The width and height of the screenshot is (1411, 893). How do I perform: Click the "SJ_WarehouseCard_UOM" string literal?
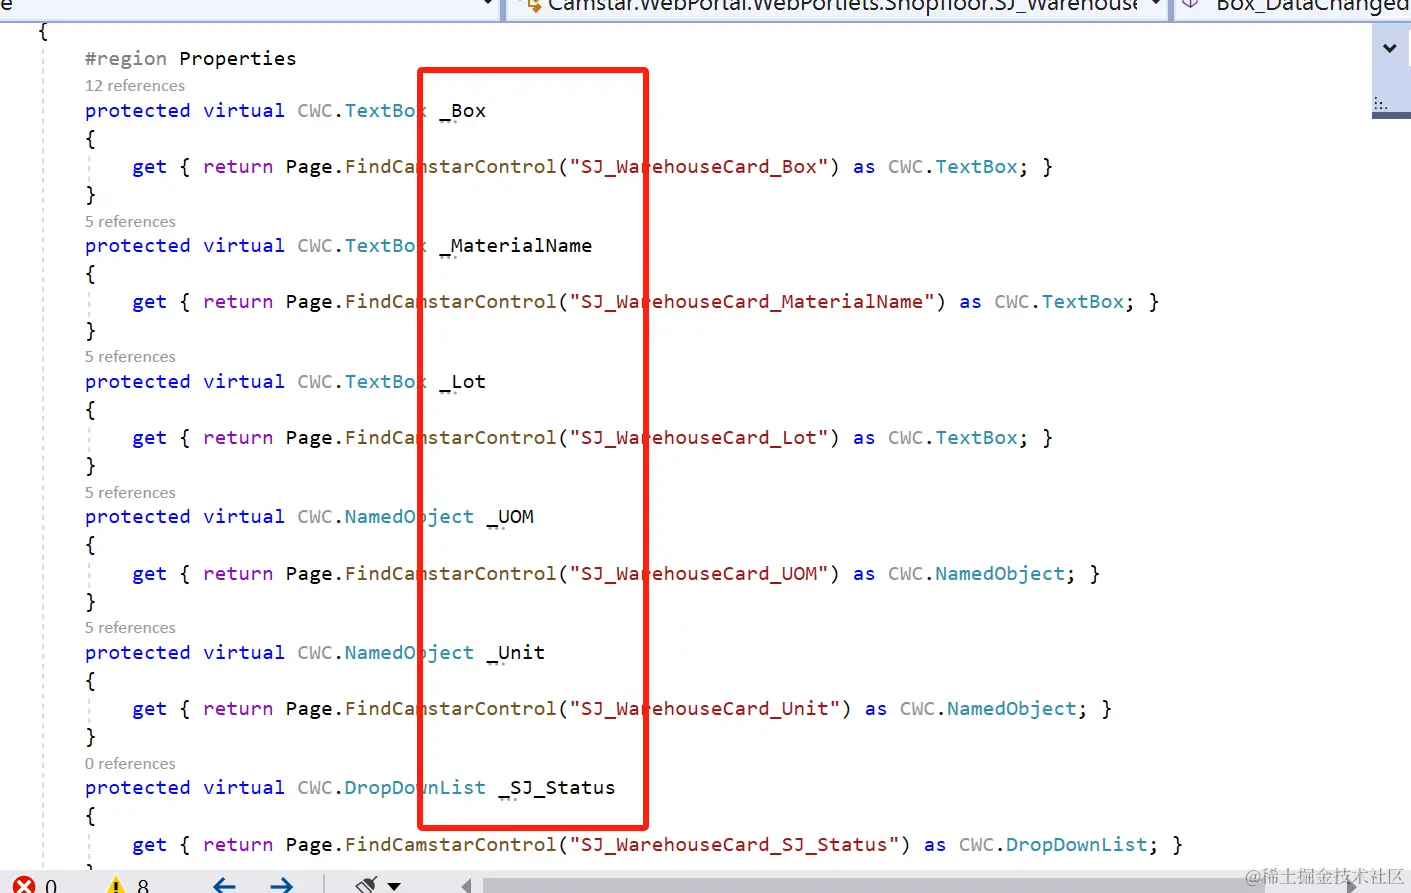(699, 574)
